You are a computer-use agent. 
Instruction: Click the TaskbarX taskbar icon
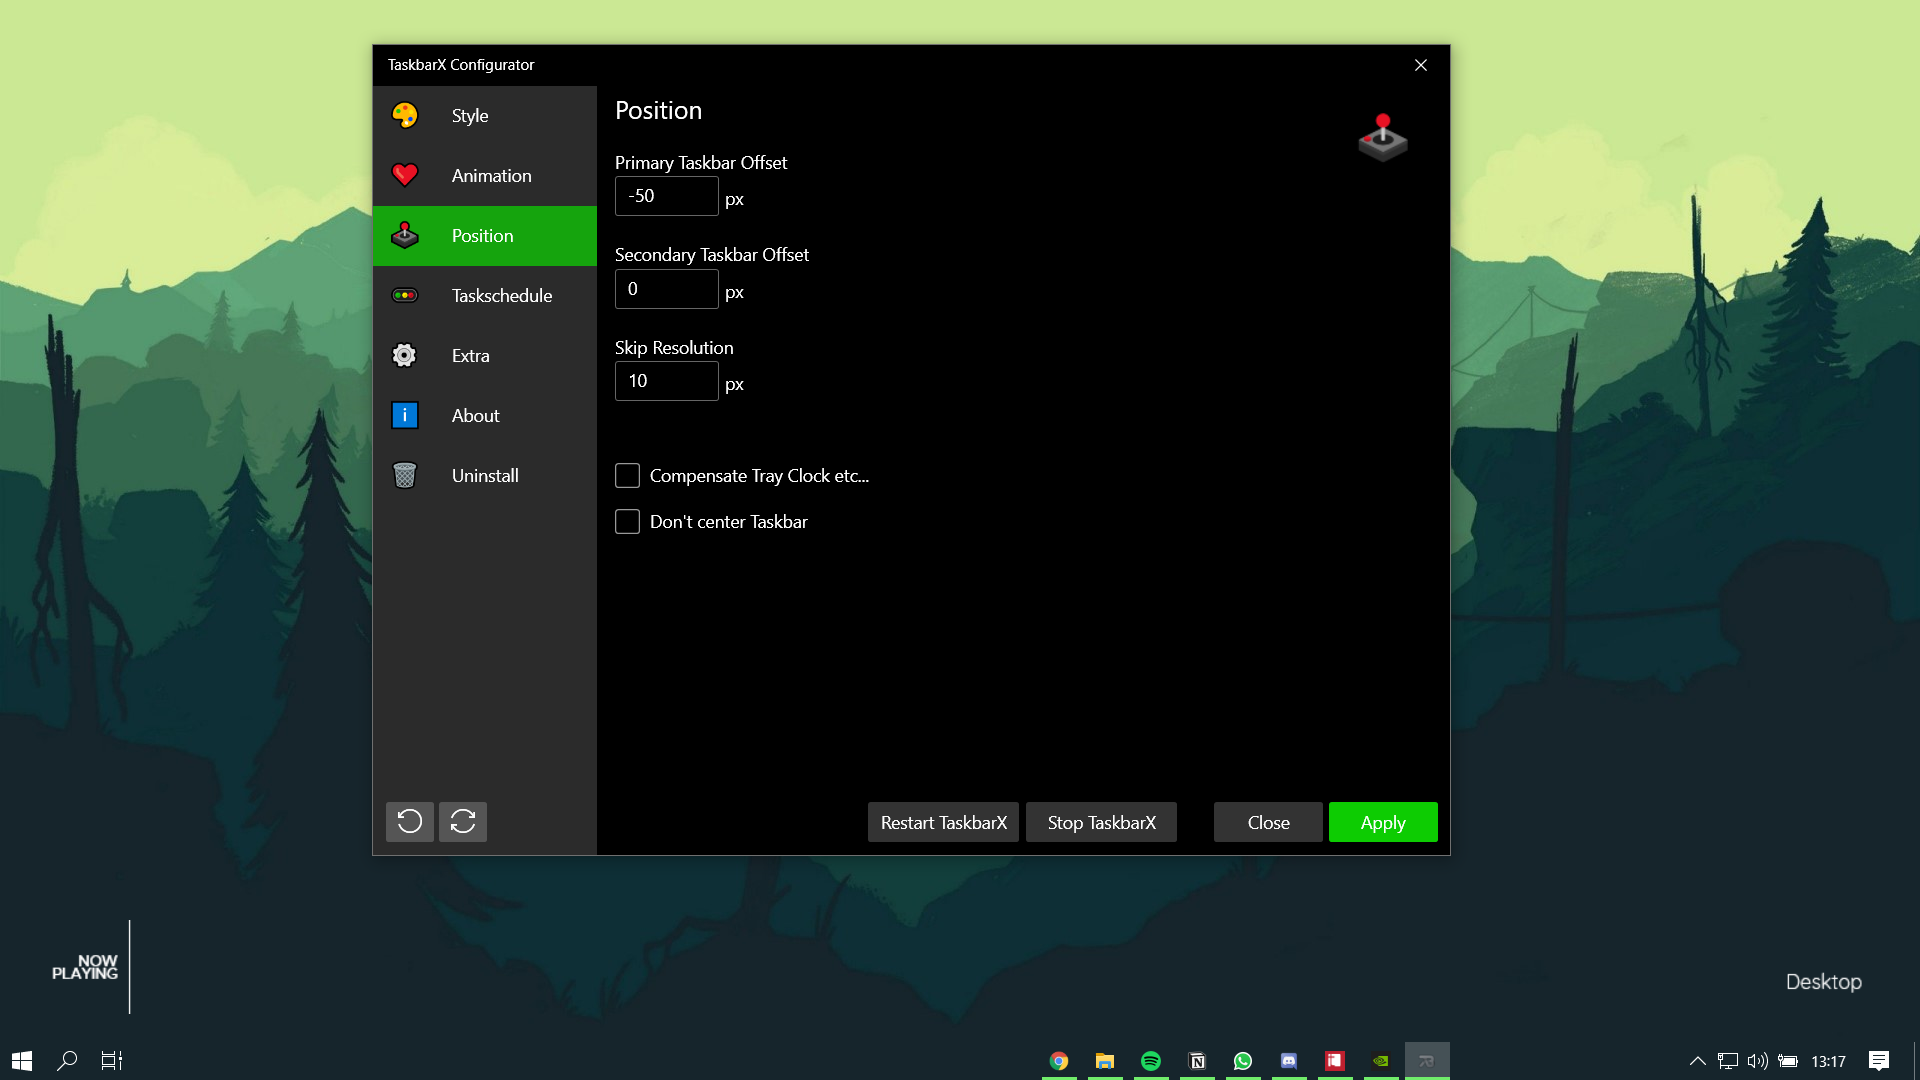(1427, 1061)
